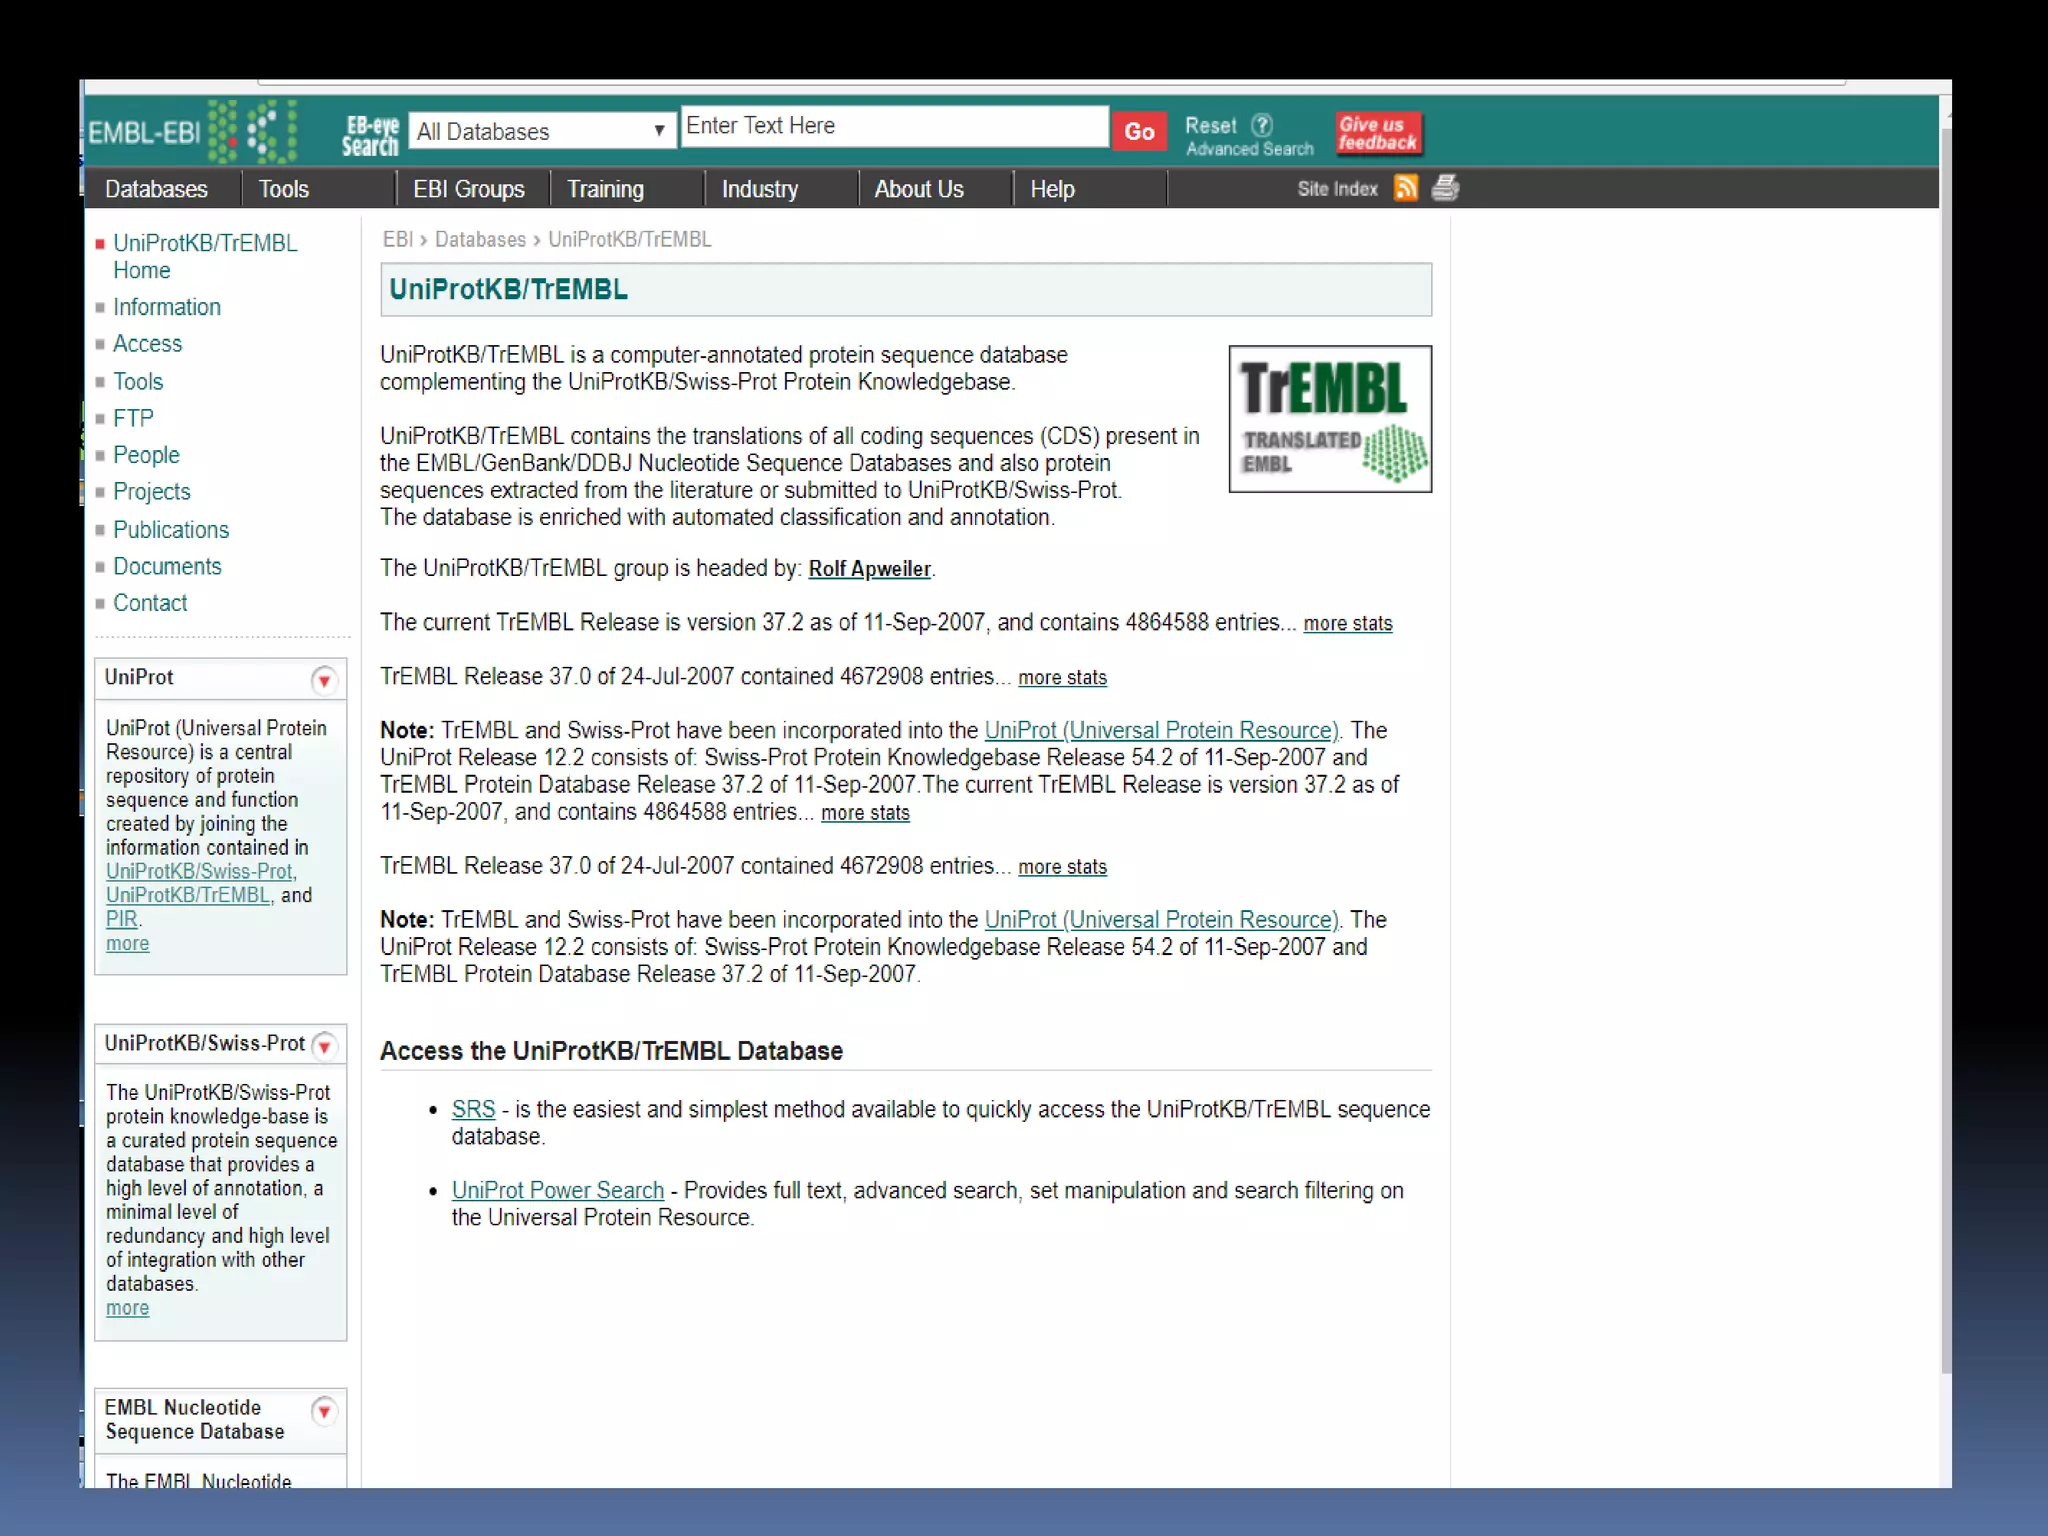Click the Give us feedback badge
Viewport: 2048px width, 1536px height.
click(1378, 134)
